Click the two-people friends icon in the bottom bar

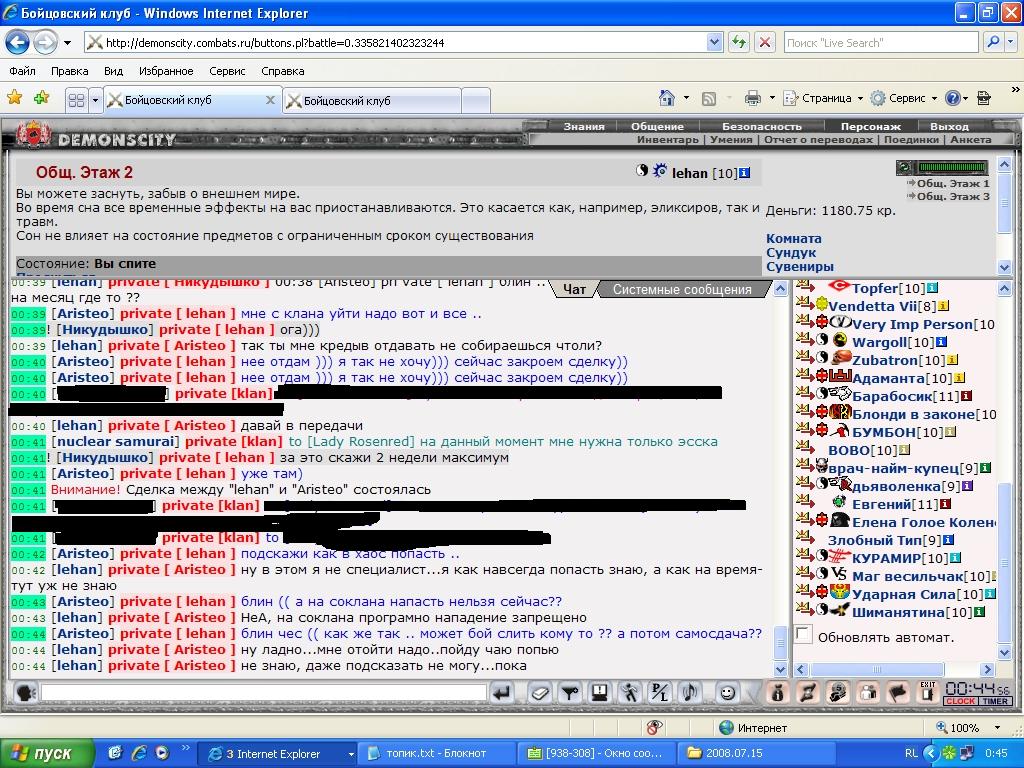tap(868, 692)
